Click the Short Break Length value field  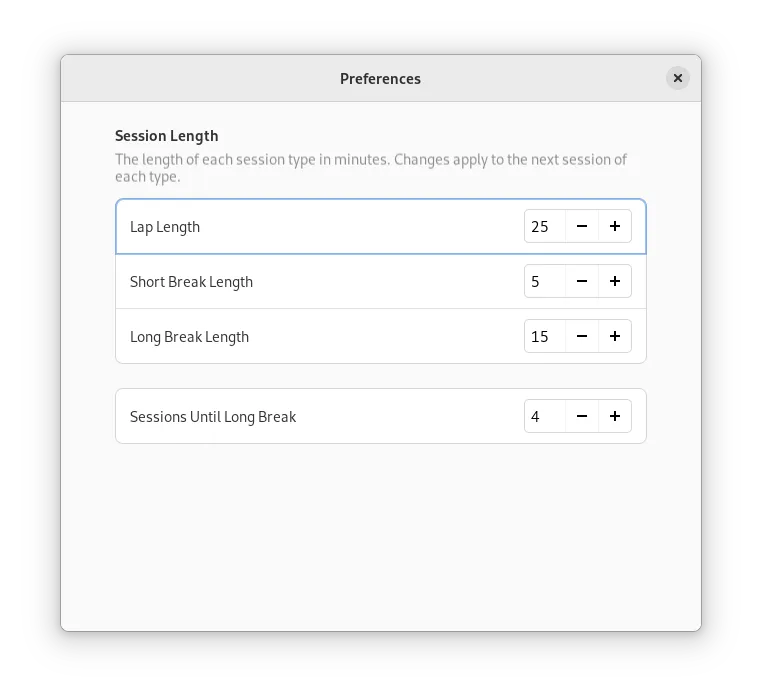(x=545, y=281)
